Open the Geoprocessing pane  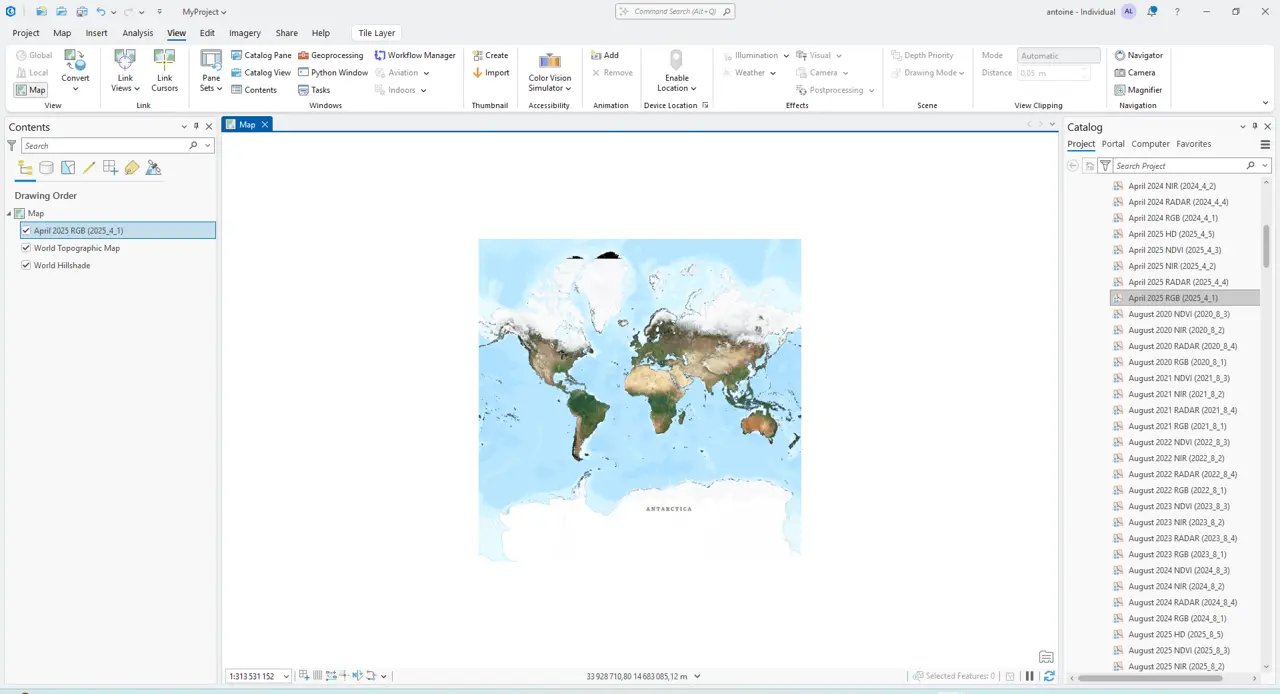[337, 55]
